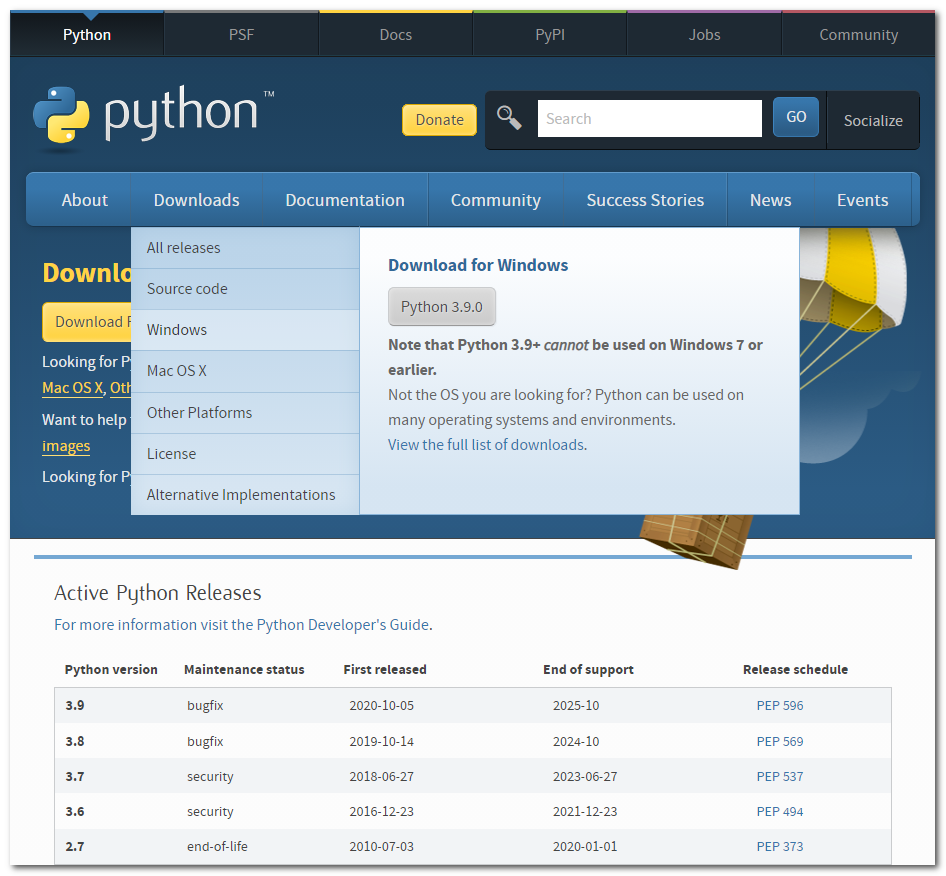The height and width of the screenshot is (876, 946).
Task: Click version 3.6 table cell
Action: (x=75, y=811)
